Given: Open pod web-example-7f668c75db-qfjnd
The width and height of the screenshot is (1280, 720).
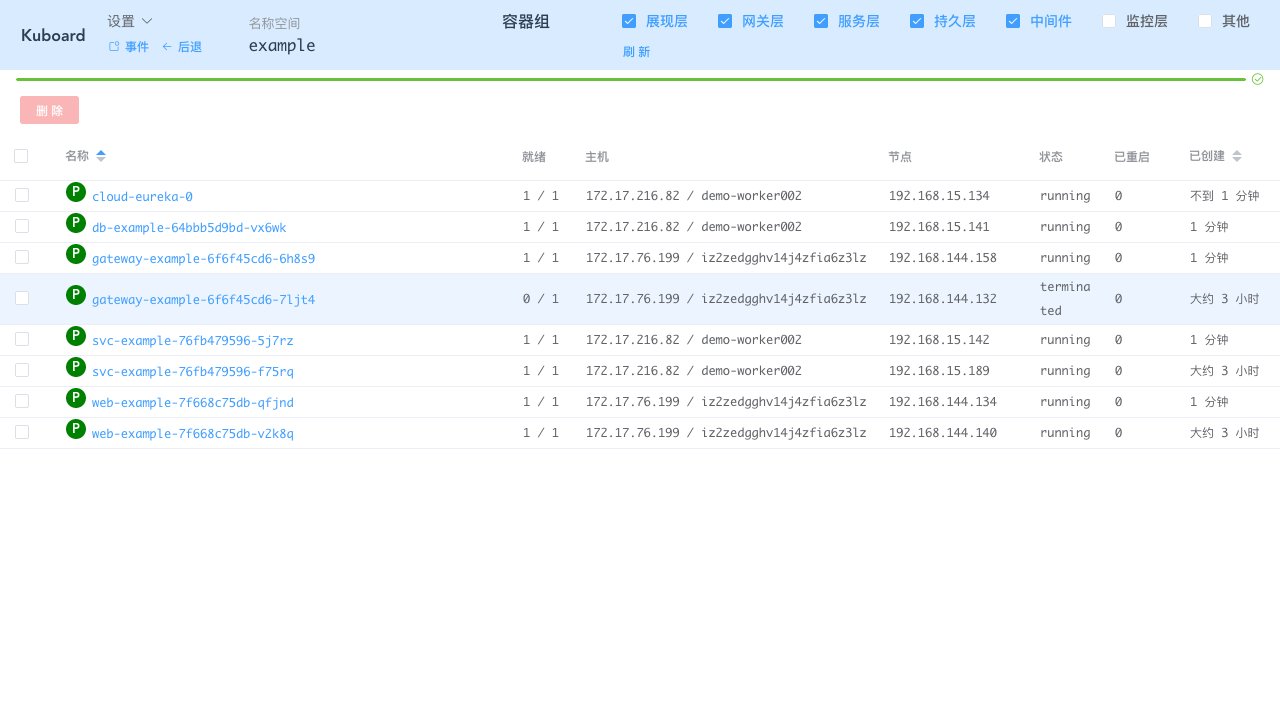Looking at the screenshot, I should click(192, 403).
